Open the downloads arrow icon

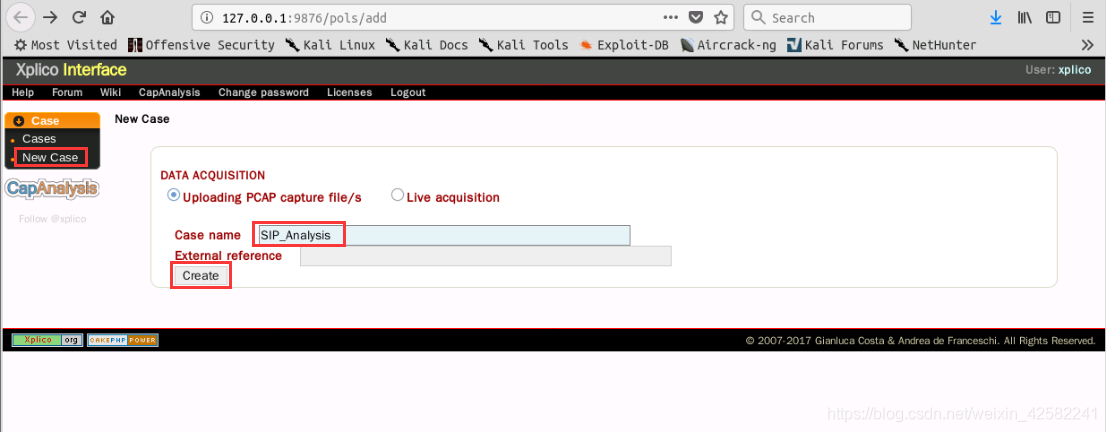click(996, 18)
